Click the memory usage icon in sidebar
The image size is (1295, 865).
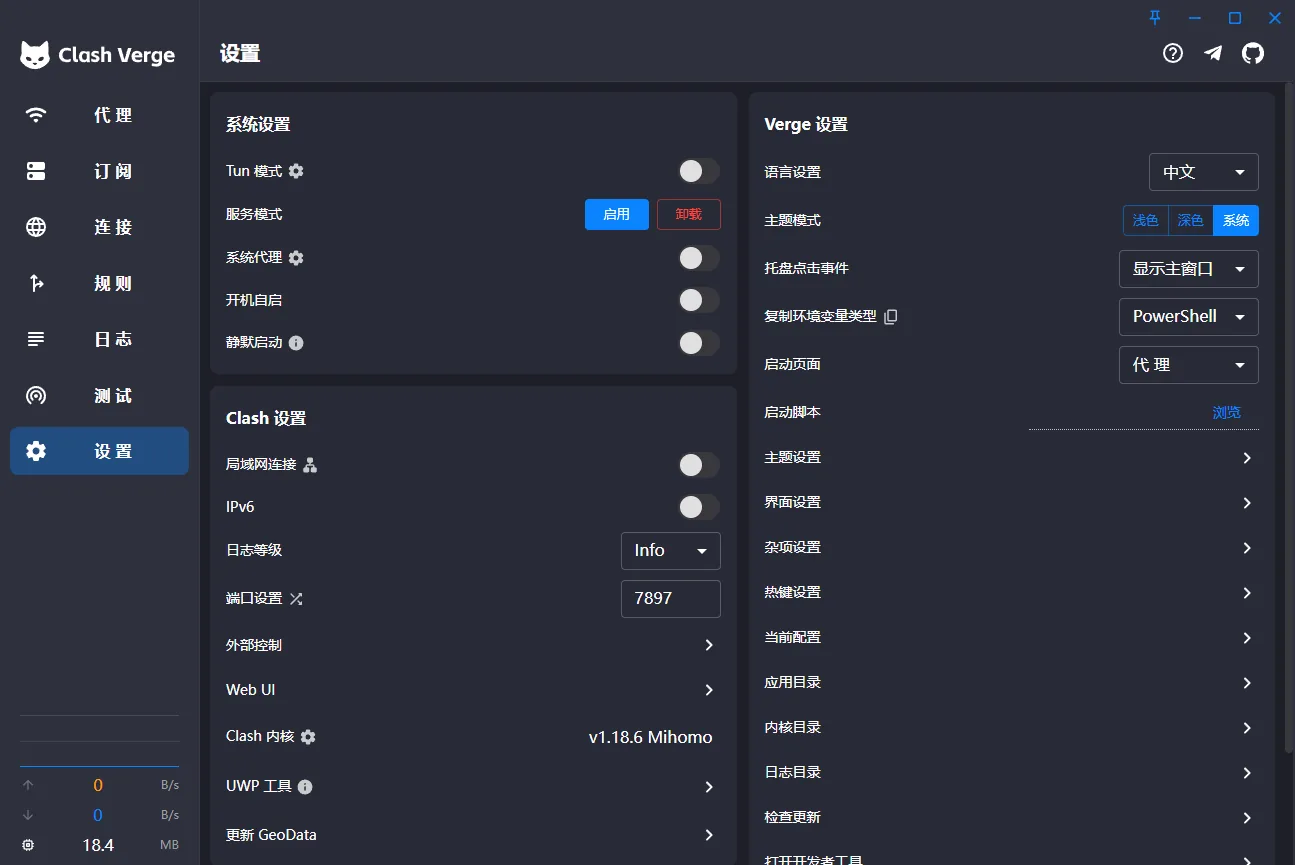click(28, 845)
